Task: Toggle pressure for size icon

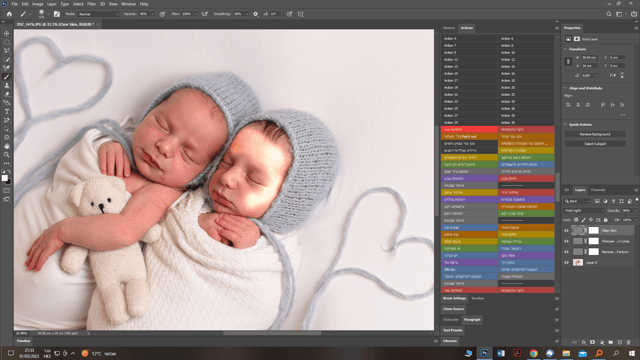Action: click(289, 14)
